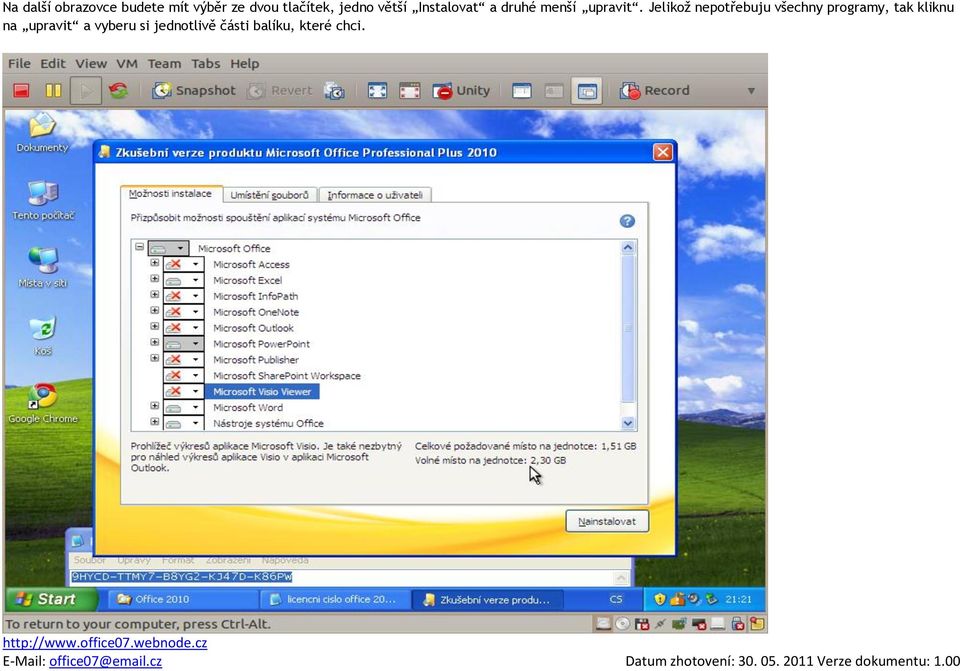Start recording with the Record button
The image size is (960, 671).
654,91
